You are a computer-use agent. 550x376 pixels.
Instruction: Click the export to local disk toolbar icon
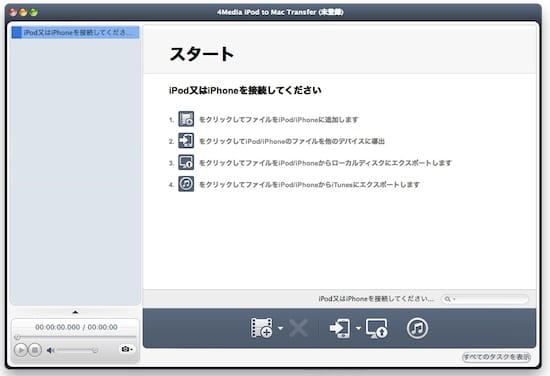coord(376,328)
